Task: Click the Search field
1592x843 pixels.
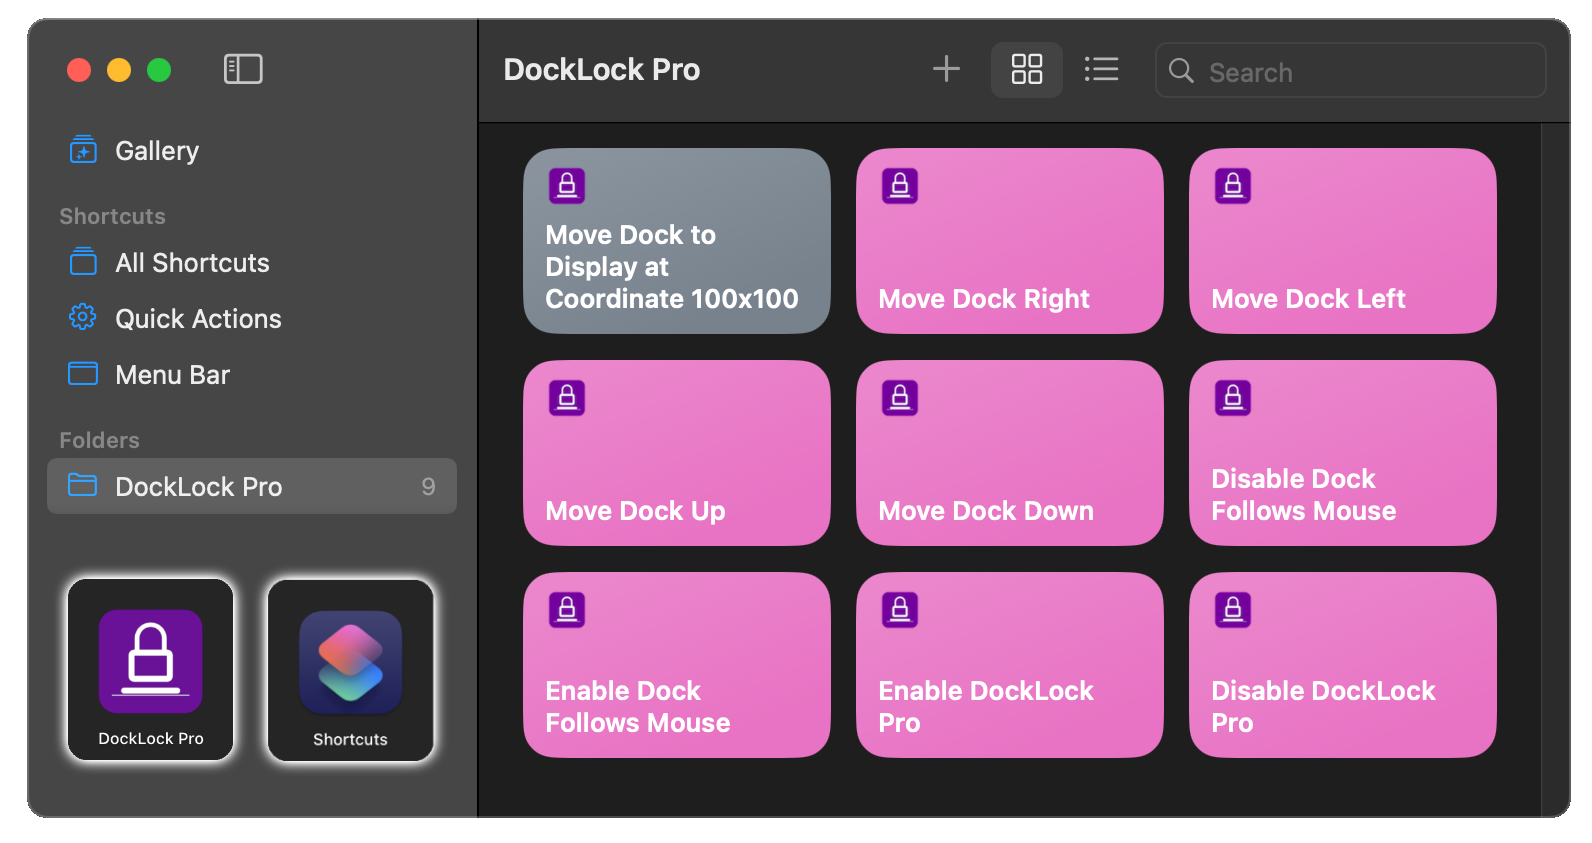Action: coord(1351,70)
